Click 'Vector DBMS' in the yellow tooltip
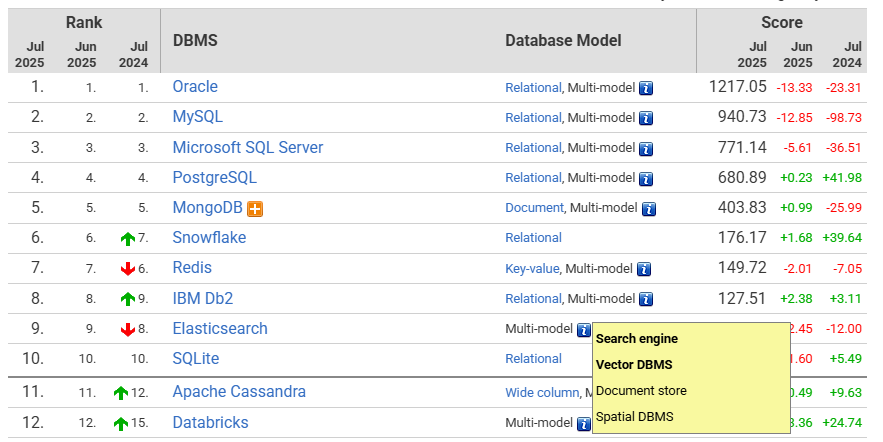This screenshot has width=883, height=442. [x=634, y=365]
